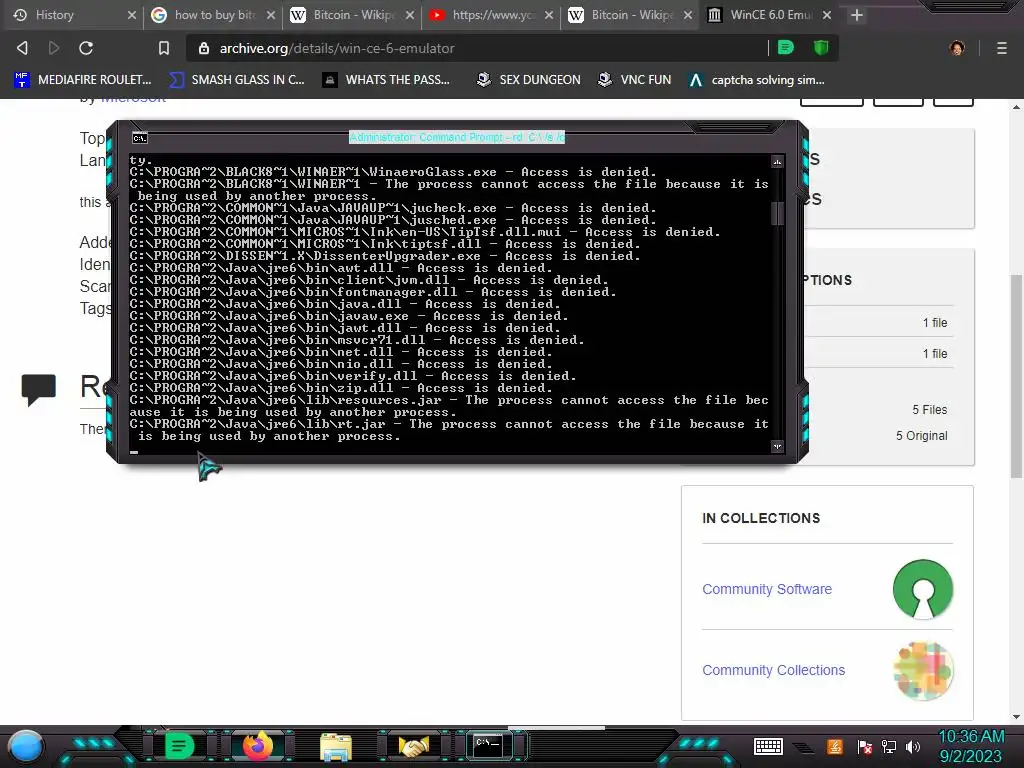The image size is (1024, 768).
Task: Open a new browser tab
Action: (857, 14)
